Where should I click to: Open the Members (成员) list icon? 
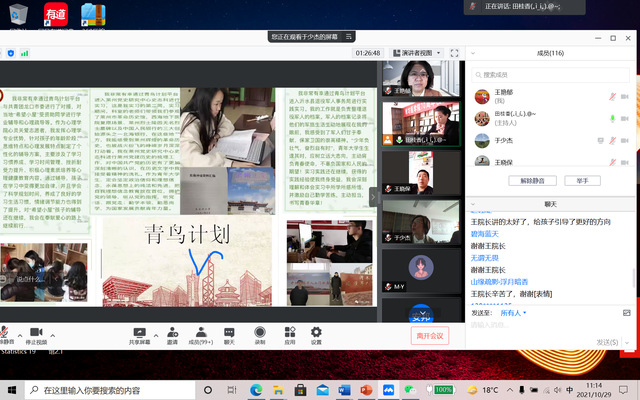(x=200, y=333)
